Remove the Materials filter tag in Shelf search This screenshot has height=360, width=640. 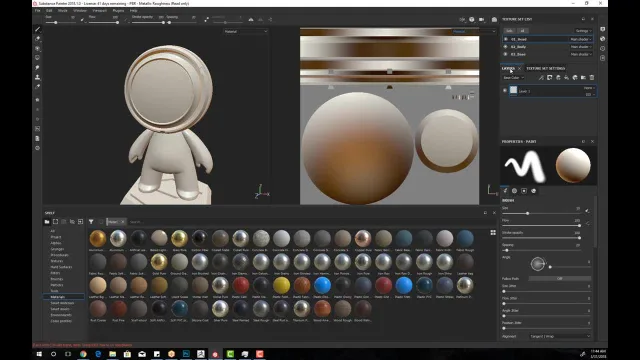pos(122,222)
